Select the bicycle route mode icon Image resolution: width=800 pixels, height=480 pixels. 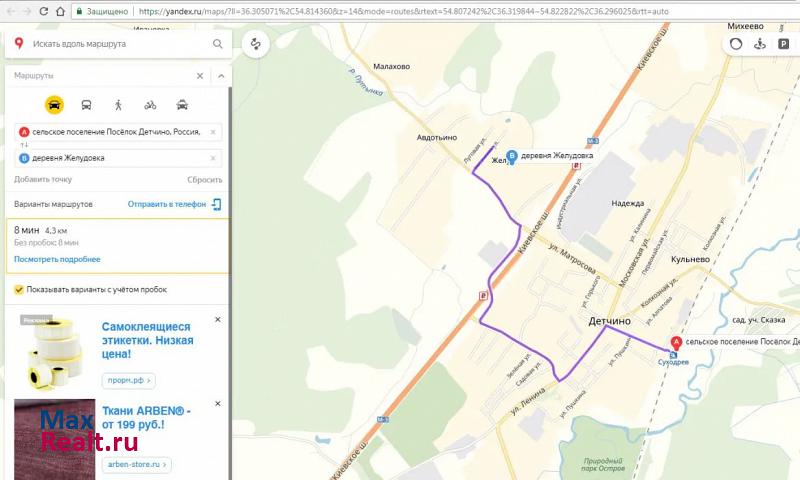point(150,104)
